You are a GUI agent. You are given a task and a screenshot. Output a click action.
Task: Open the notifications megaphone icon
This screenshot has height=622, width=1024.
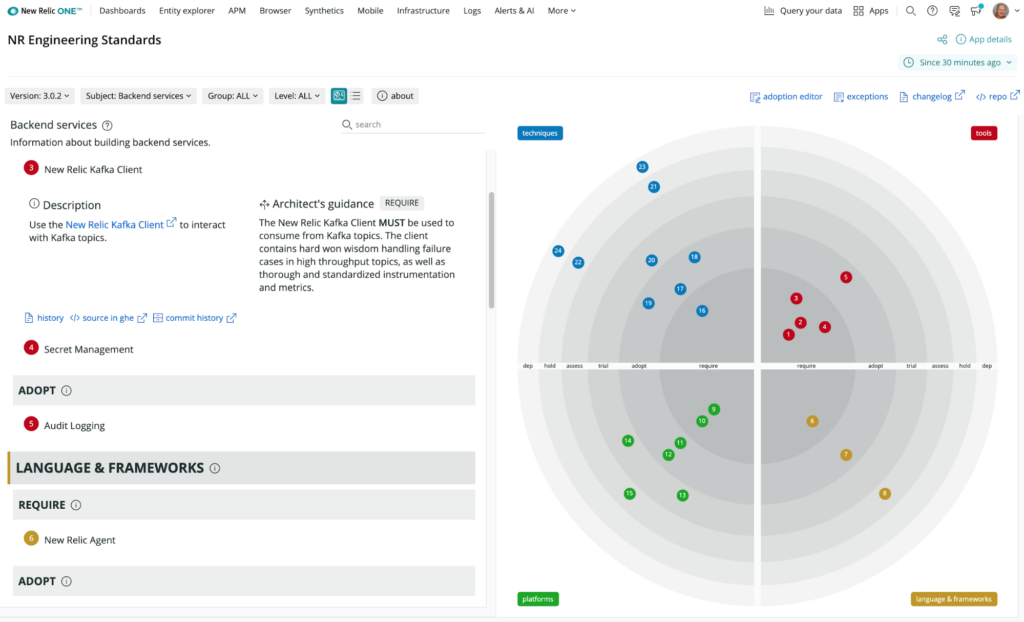(976, 10)
